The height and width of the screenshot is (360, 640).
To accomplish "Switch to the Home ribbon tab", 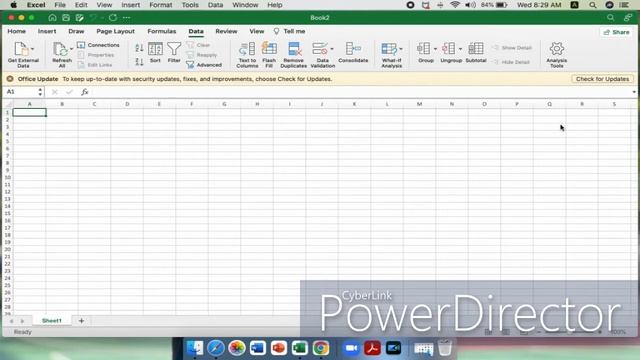I will pos(16,31).
